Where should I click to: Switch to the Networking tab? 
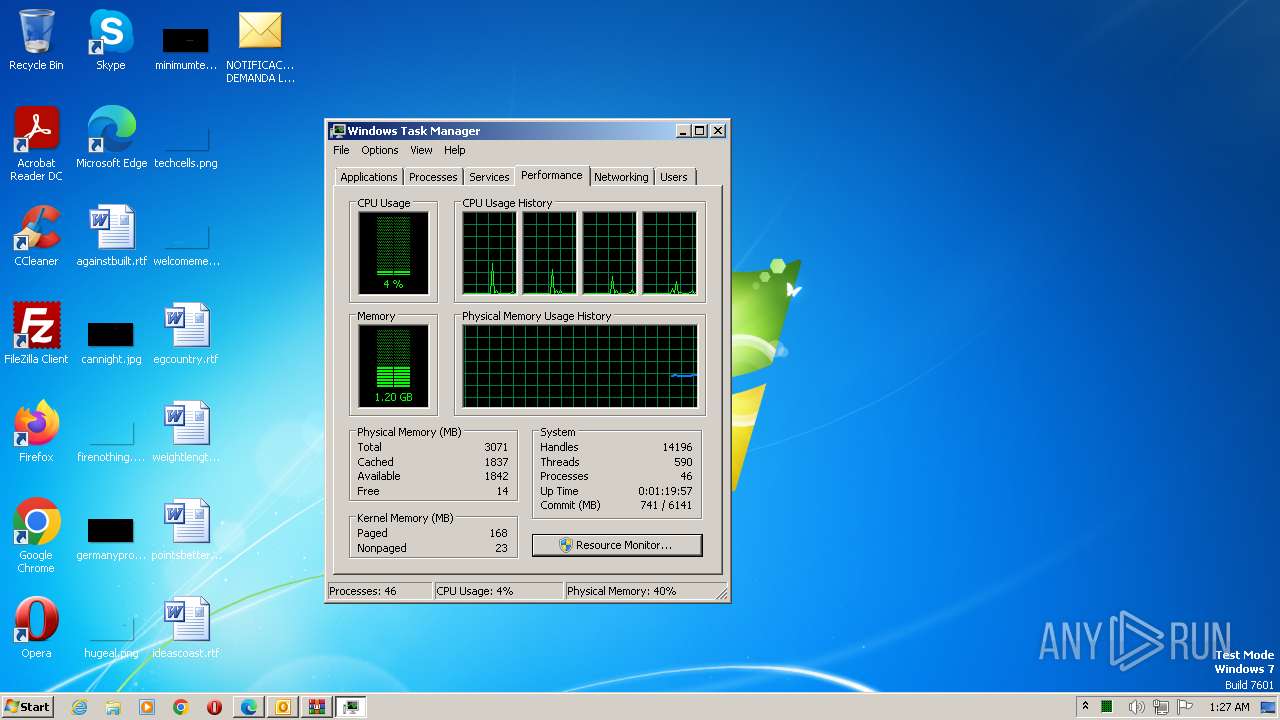point(621,177)
